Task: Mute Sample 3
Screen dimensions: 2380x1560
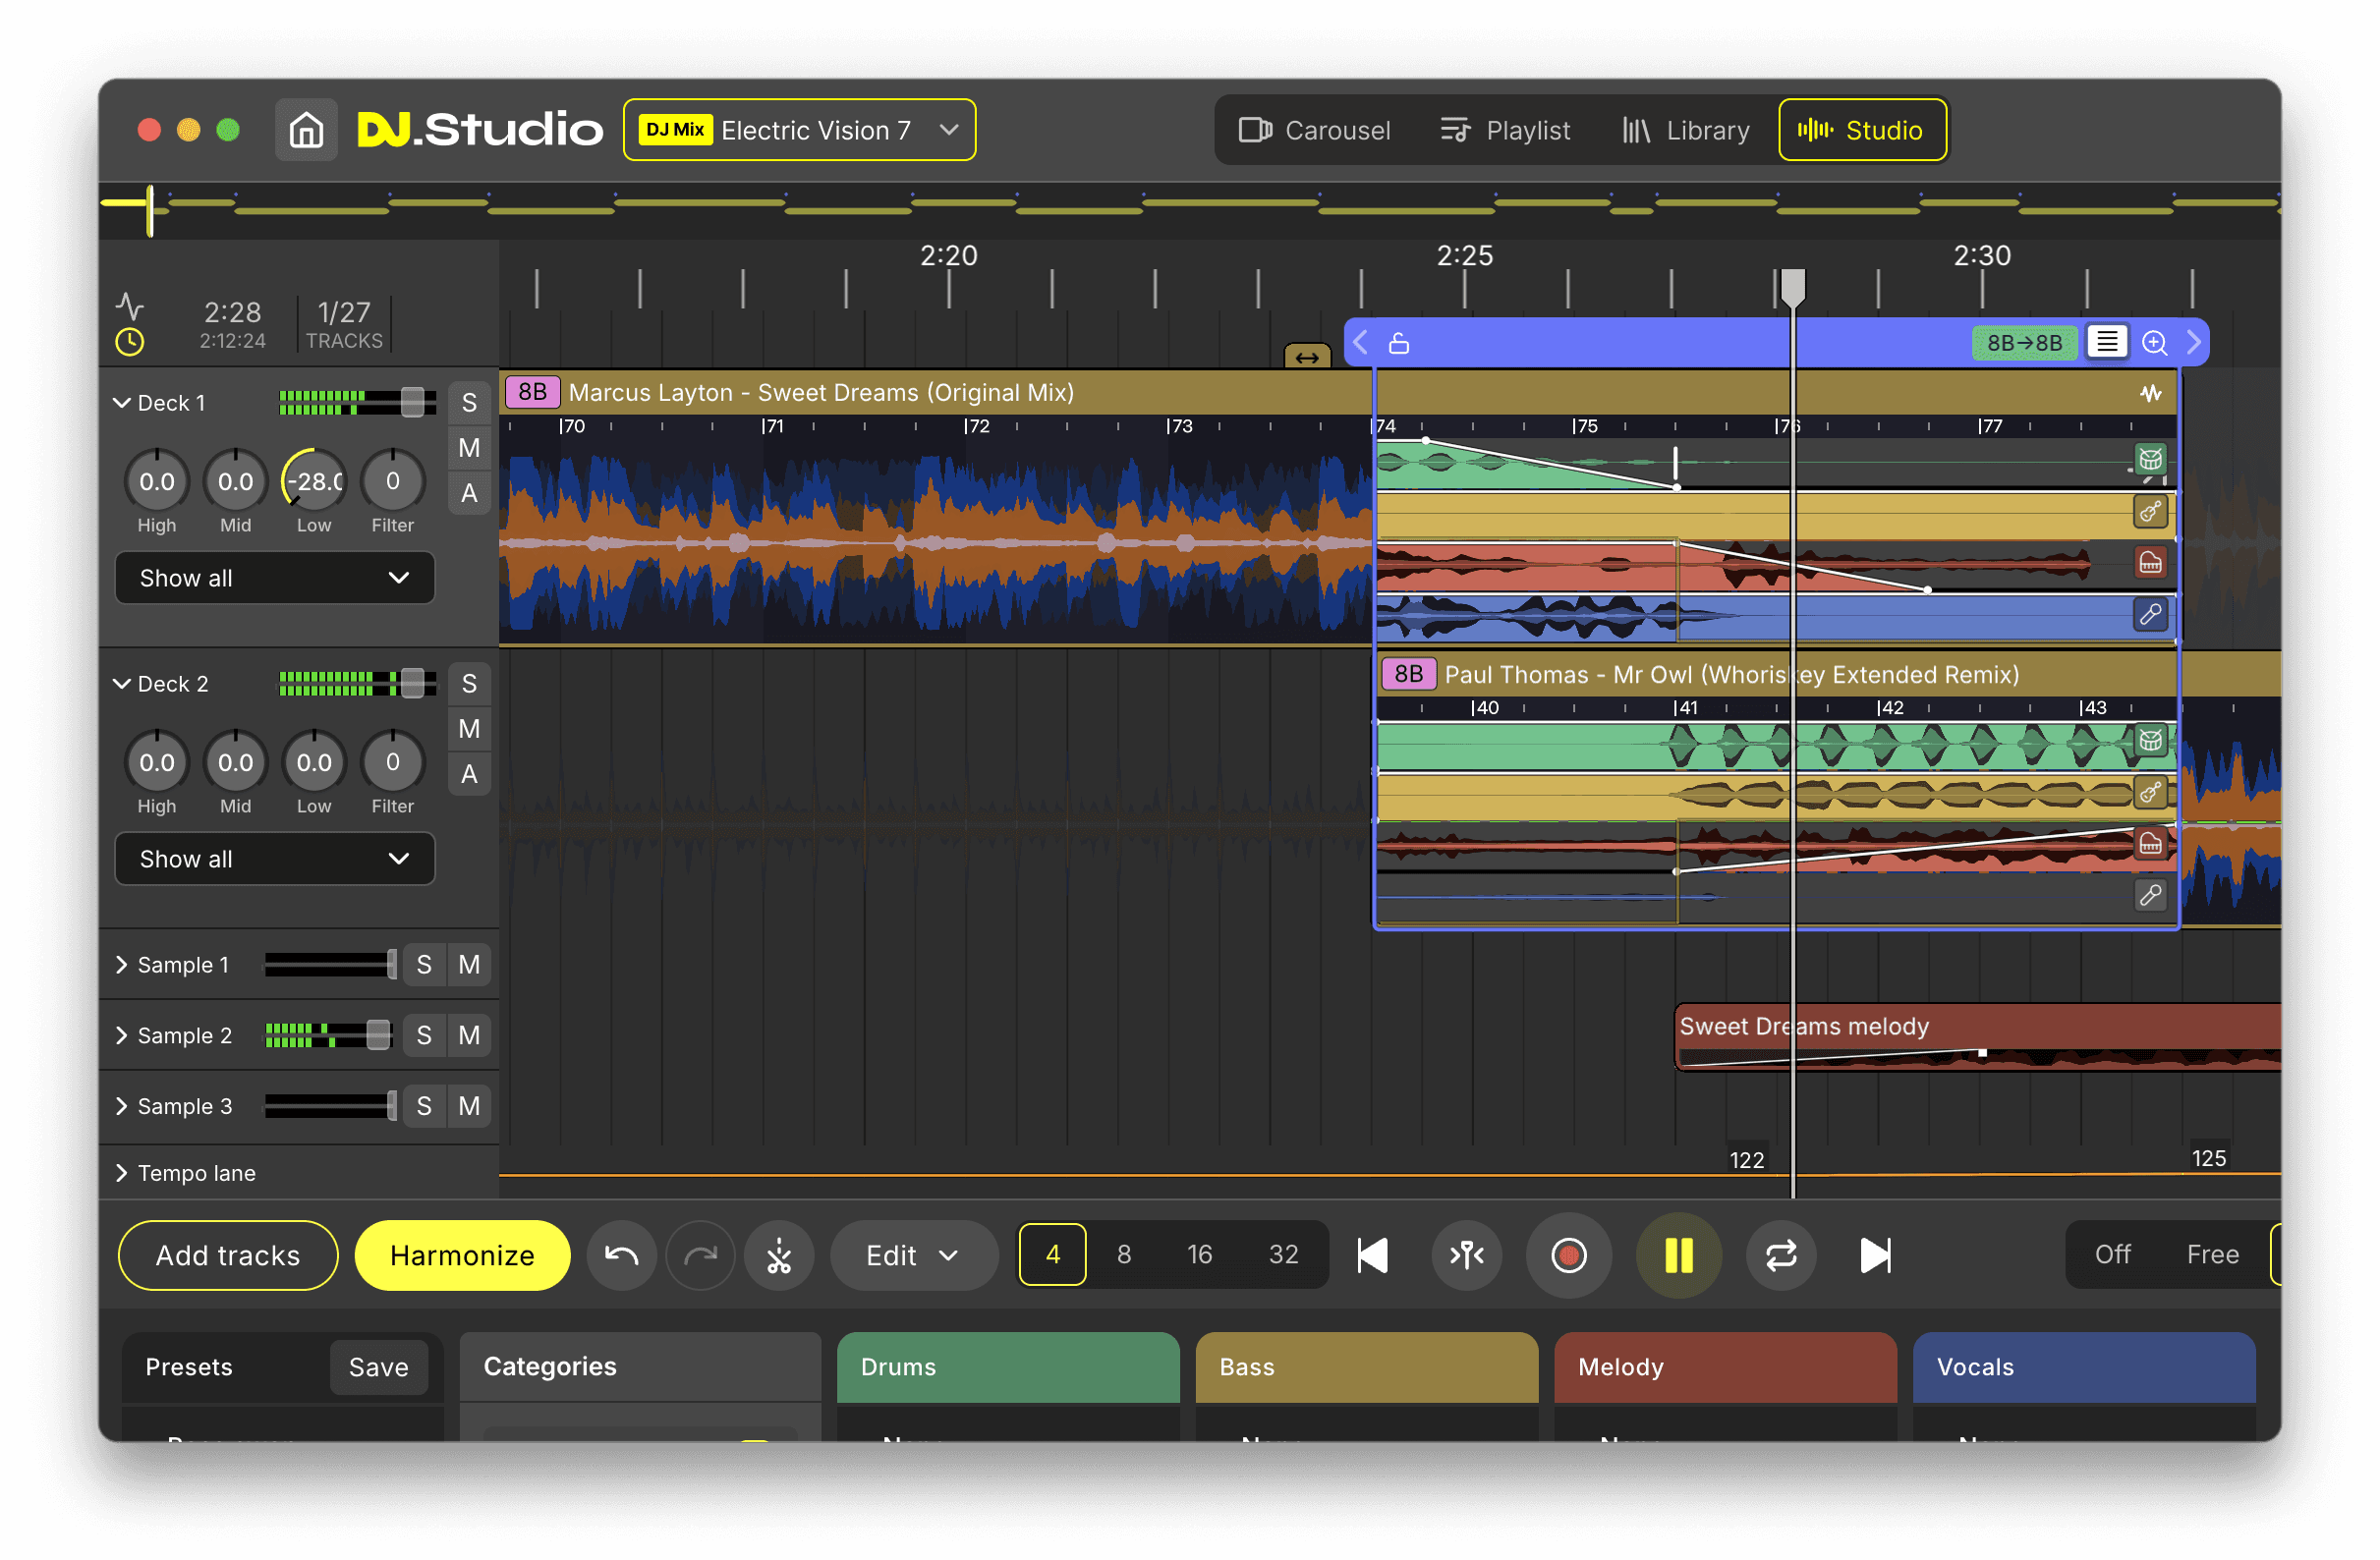Action: pos(469,1106)
